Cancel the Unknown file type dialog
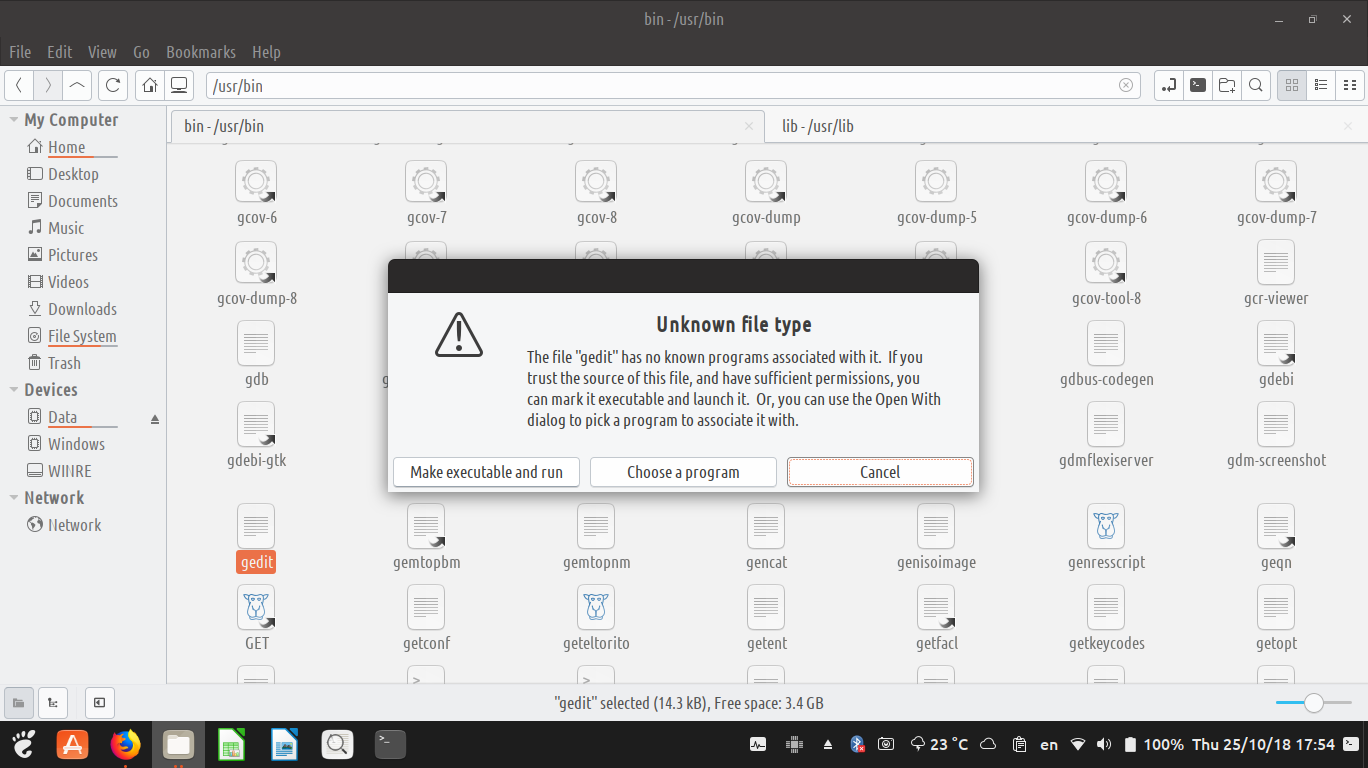 click(879, 472)
